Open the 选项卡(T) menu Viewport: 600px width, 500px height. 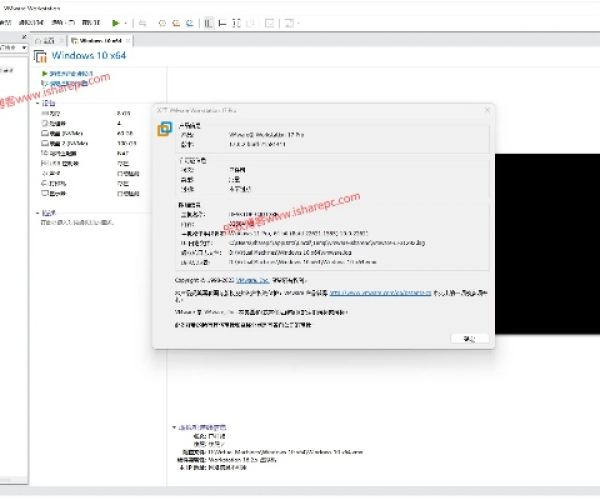pyautogui.click(x=63, y=23)
